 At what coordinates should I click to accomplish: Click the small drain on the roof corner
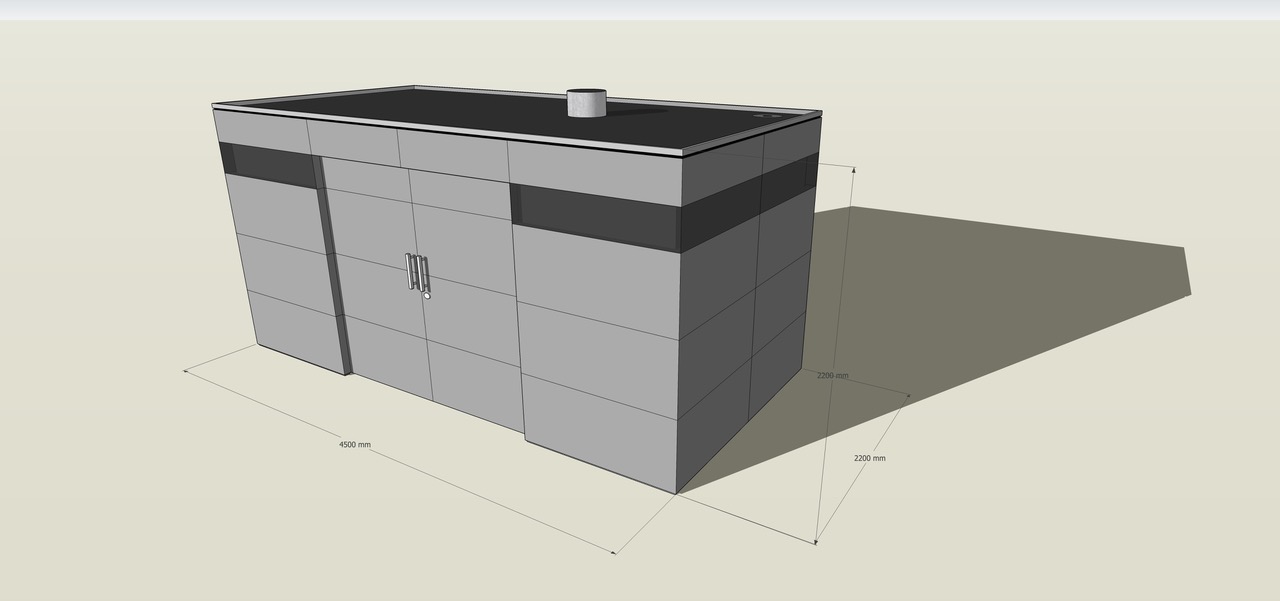(769, 117)
